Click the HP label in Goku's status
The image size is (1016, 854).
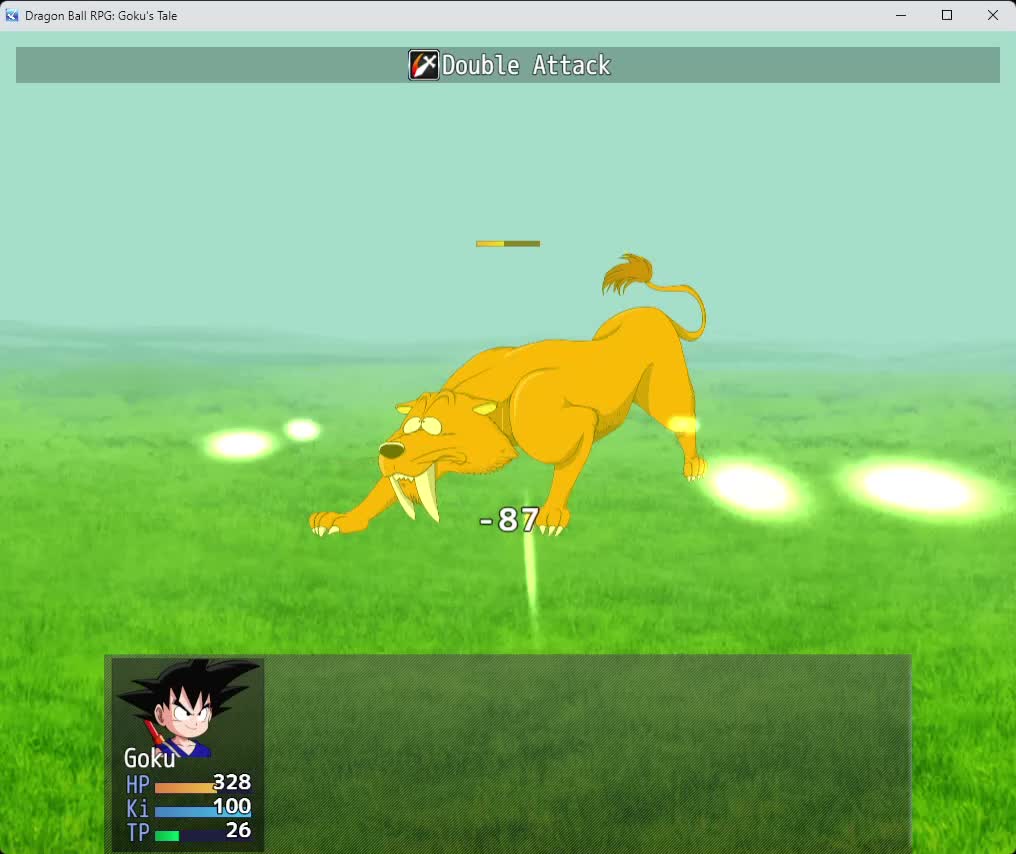[137, 785]
